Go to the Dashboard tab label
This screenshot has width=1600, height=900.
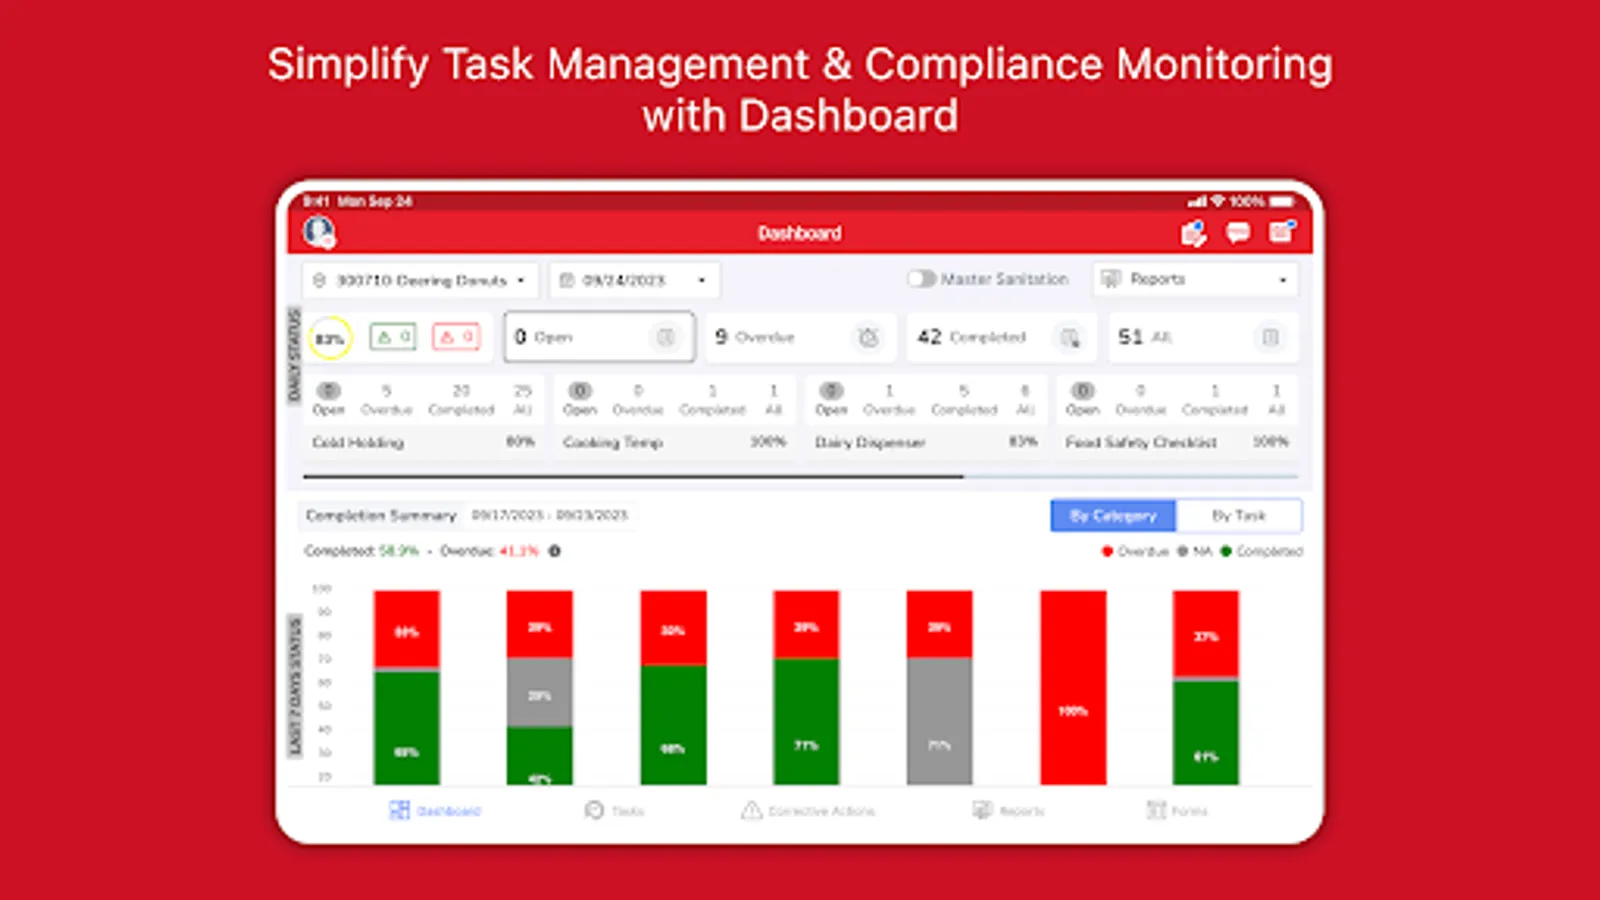tap(449, 811)
